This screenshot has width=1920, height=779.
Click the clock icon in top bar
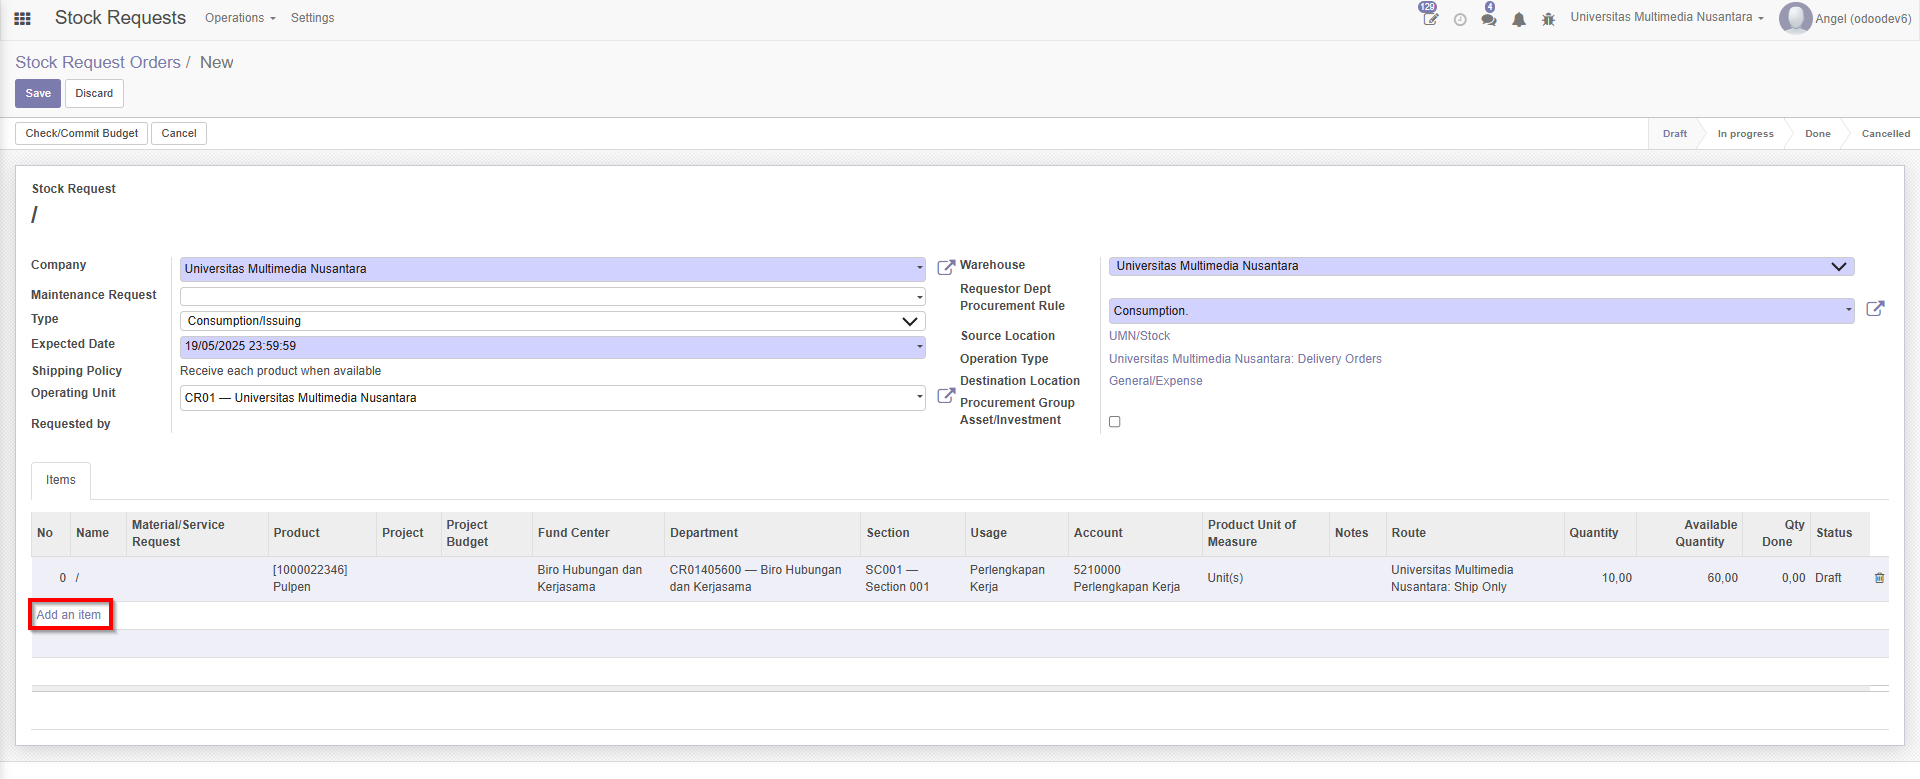1460,19
